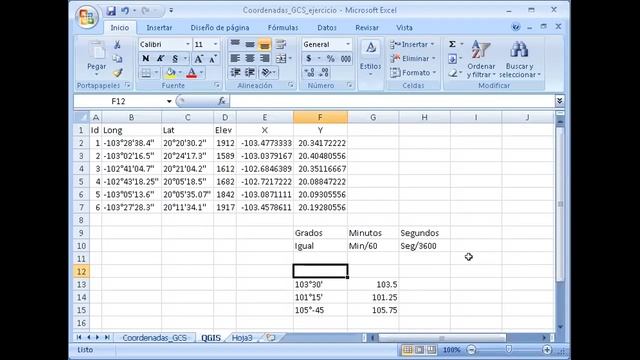This screenshot has width=640, height=360.
Task: Decrease font size
Action: [x=213, y=59]
